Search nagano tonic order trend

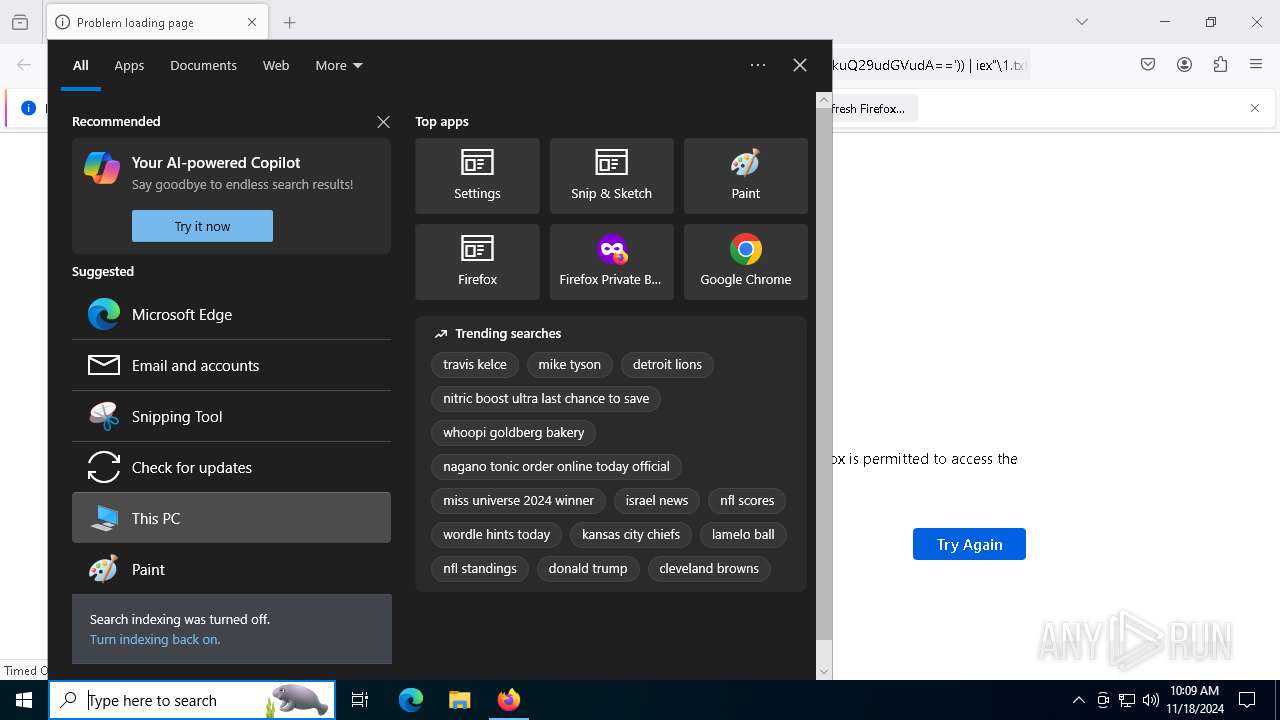(x=556, y=467)
